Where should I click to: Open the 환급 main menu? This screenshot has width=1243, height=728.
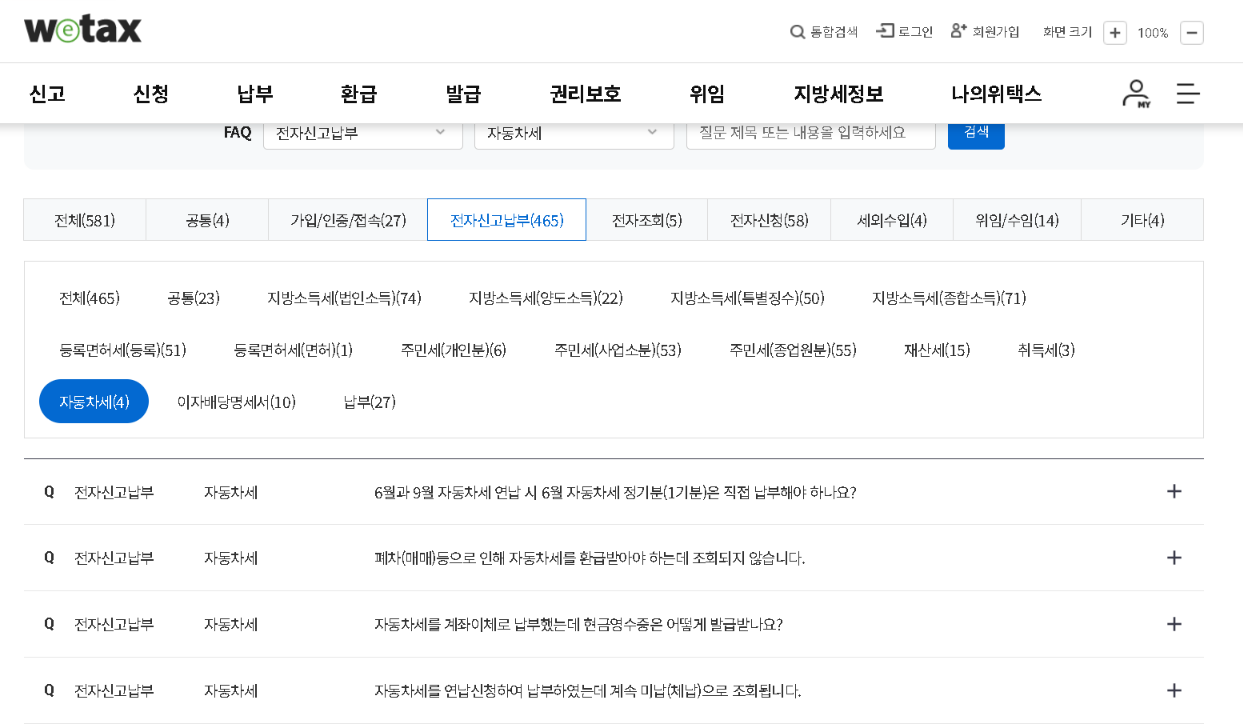(359, 94)
